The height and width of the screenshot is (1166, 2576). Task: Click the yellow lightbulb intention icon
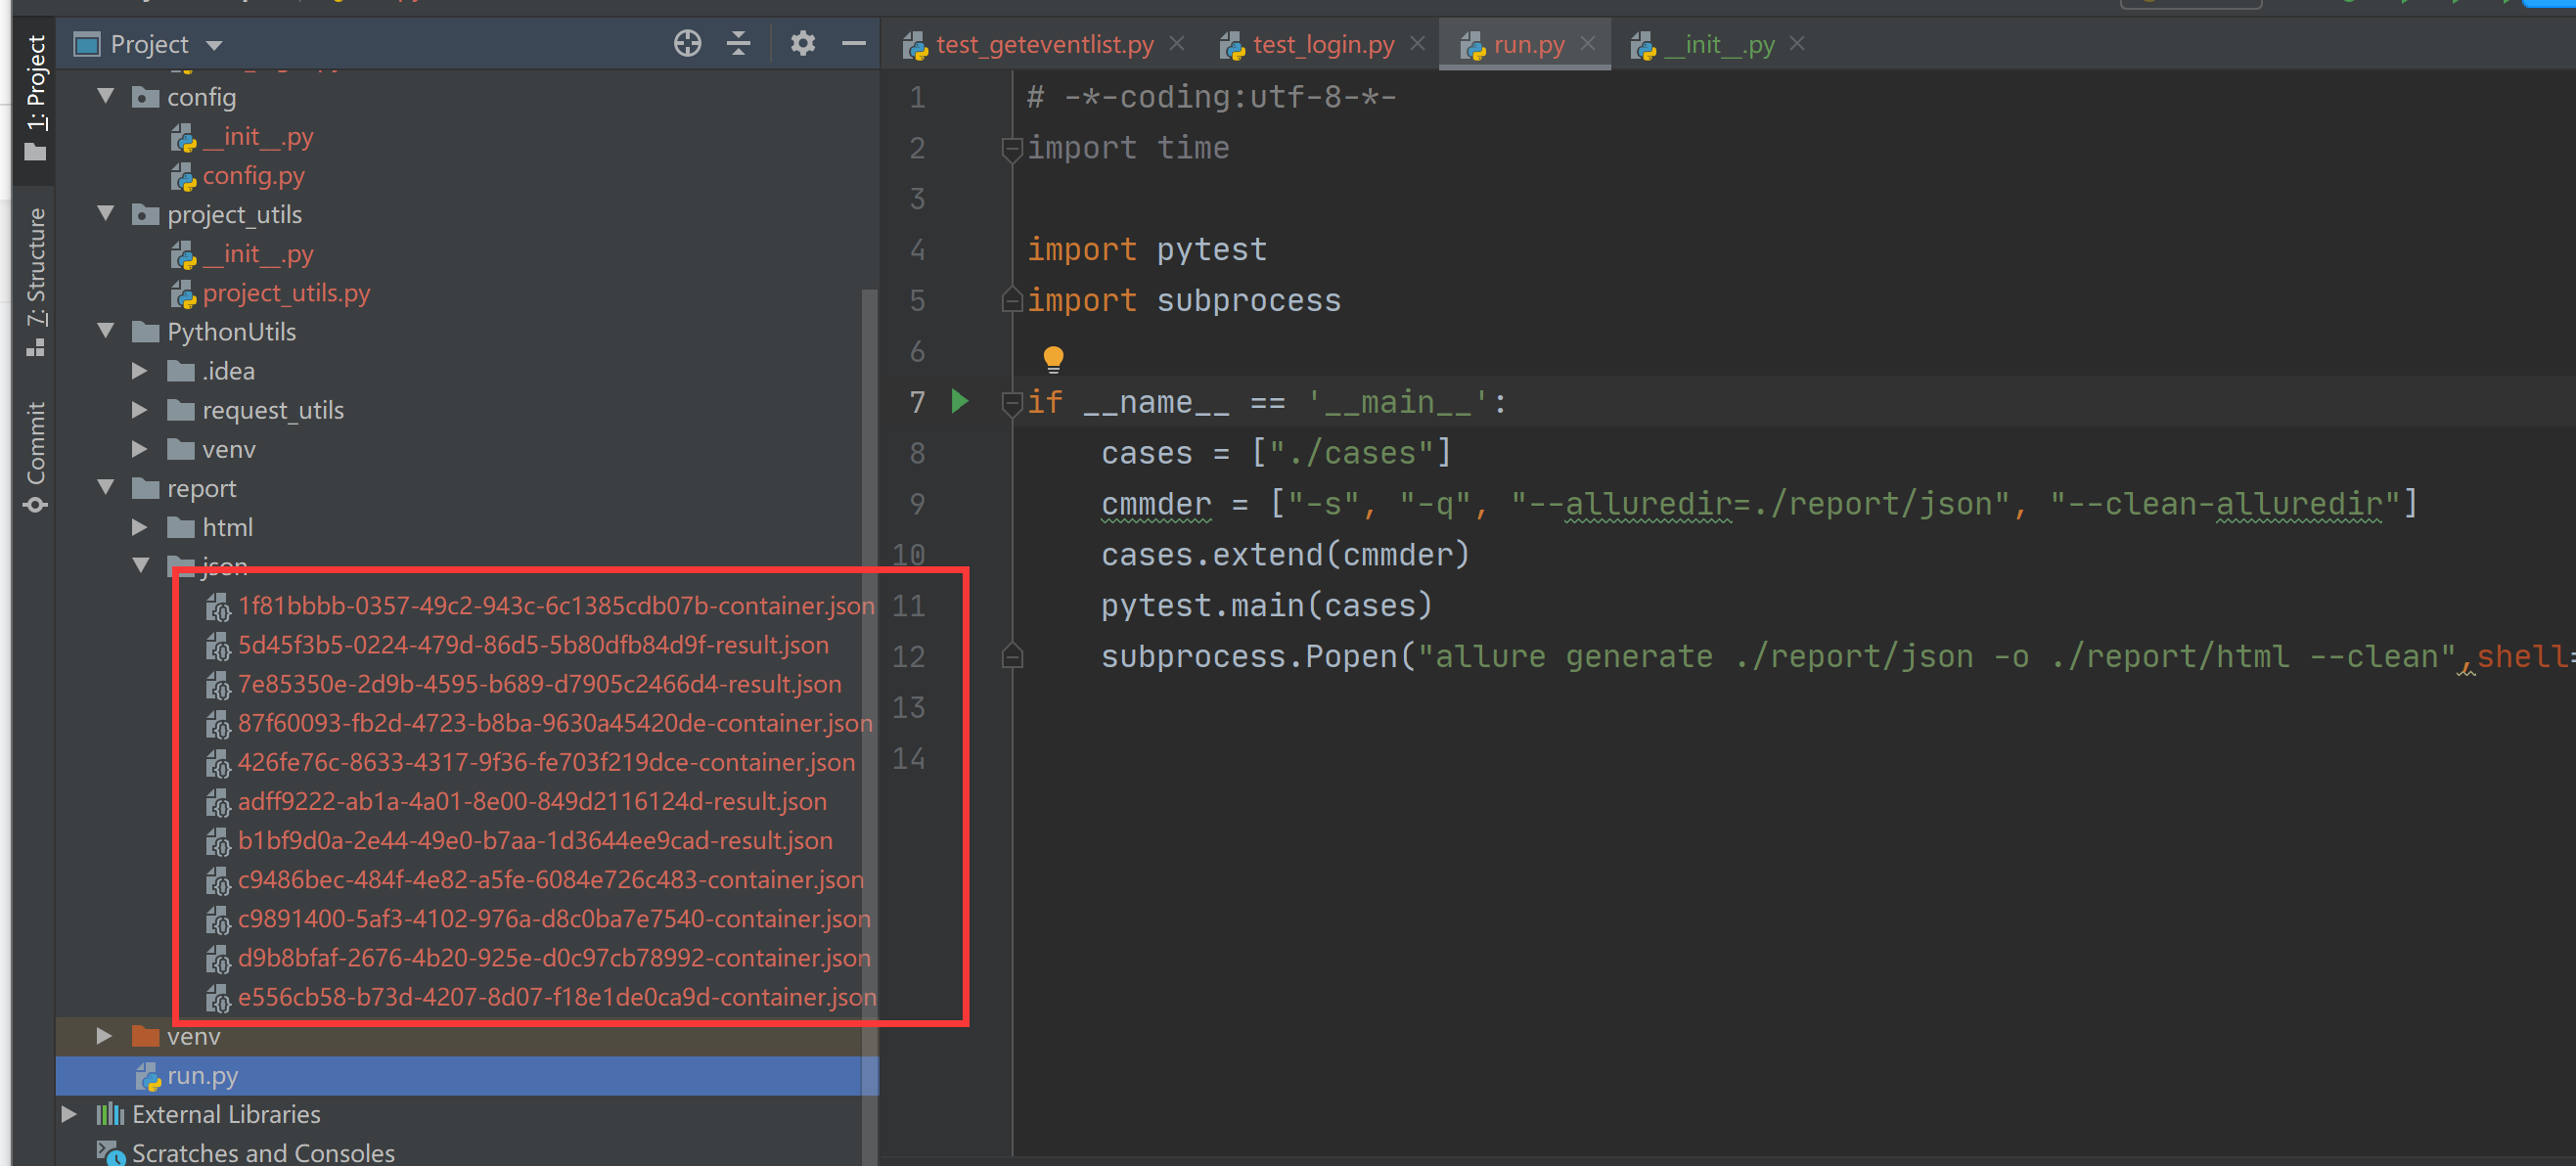pos(1053,357)
